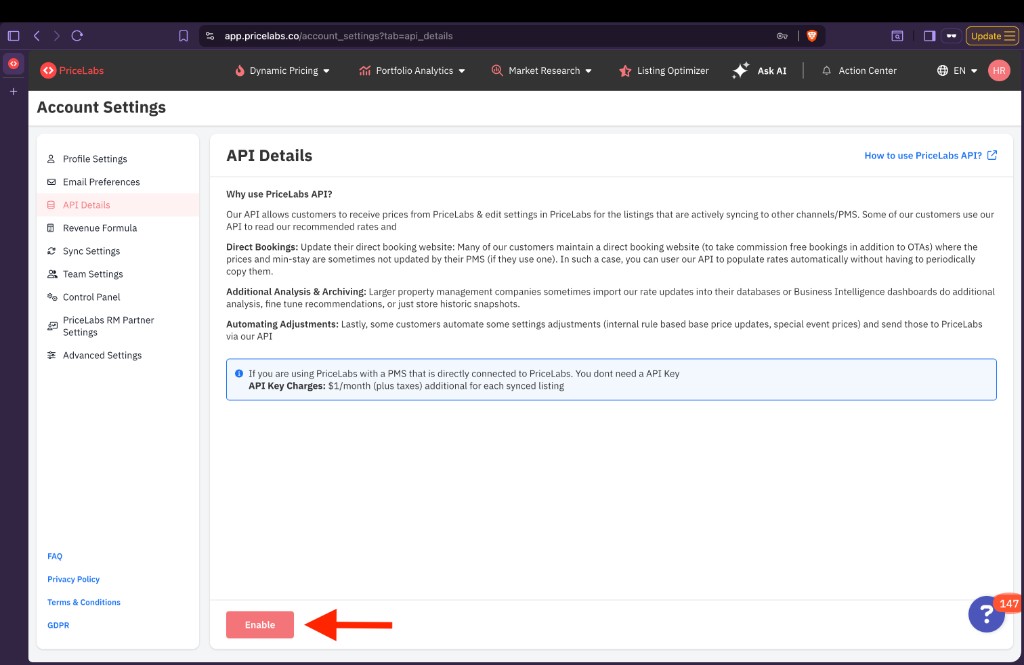Click the 'Why use PriceLabs API?' heading
This screenshot has width=1024, height=665.
click(279, 194)
